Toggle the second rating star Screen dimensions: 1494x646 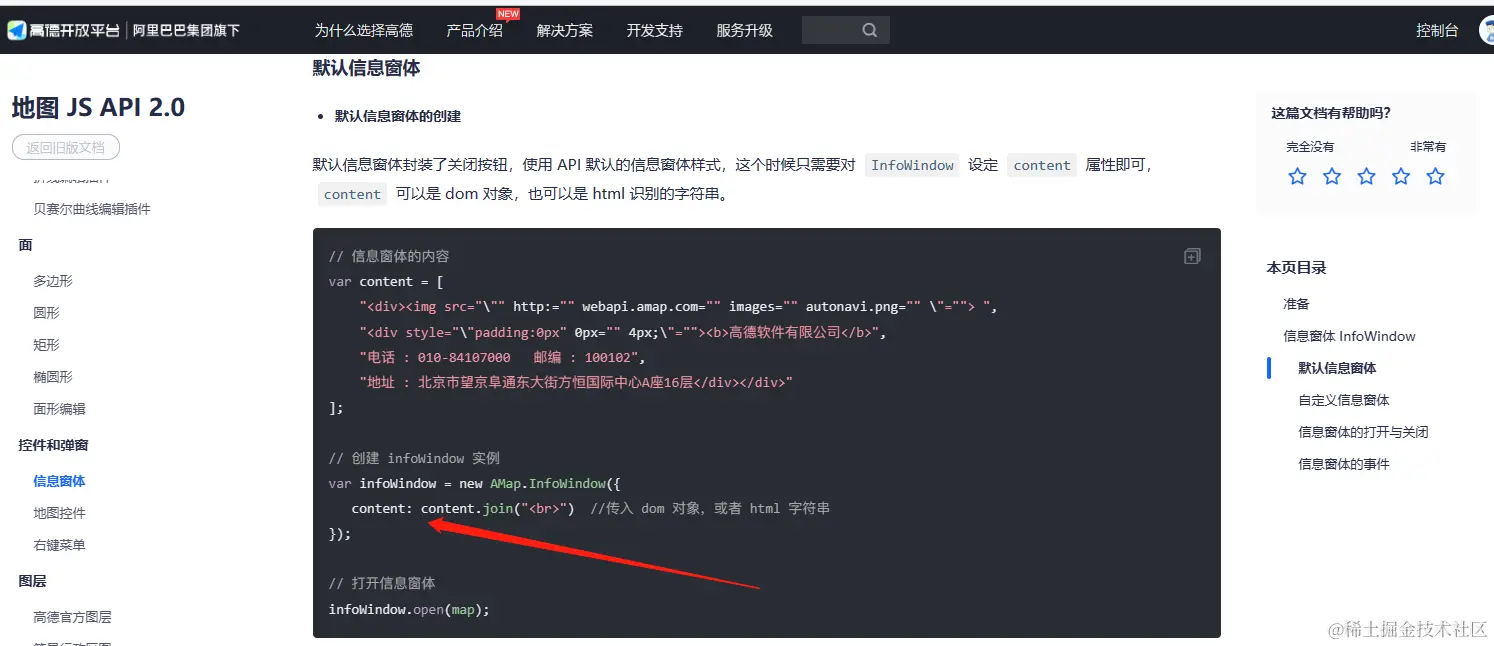1331,176
